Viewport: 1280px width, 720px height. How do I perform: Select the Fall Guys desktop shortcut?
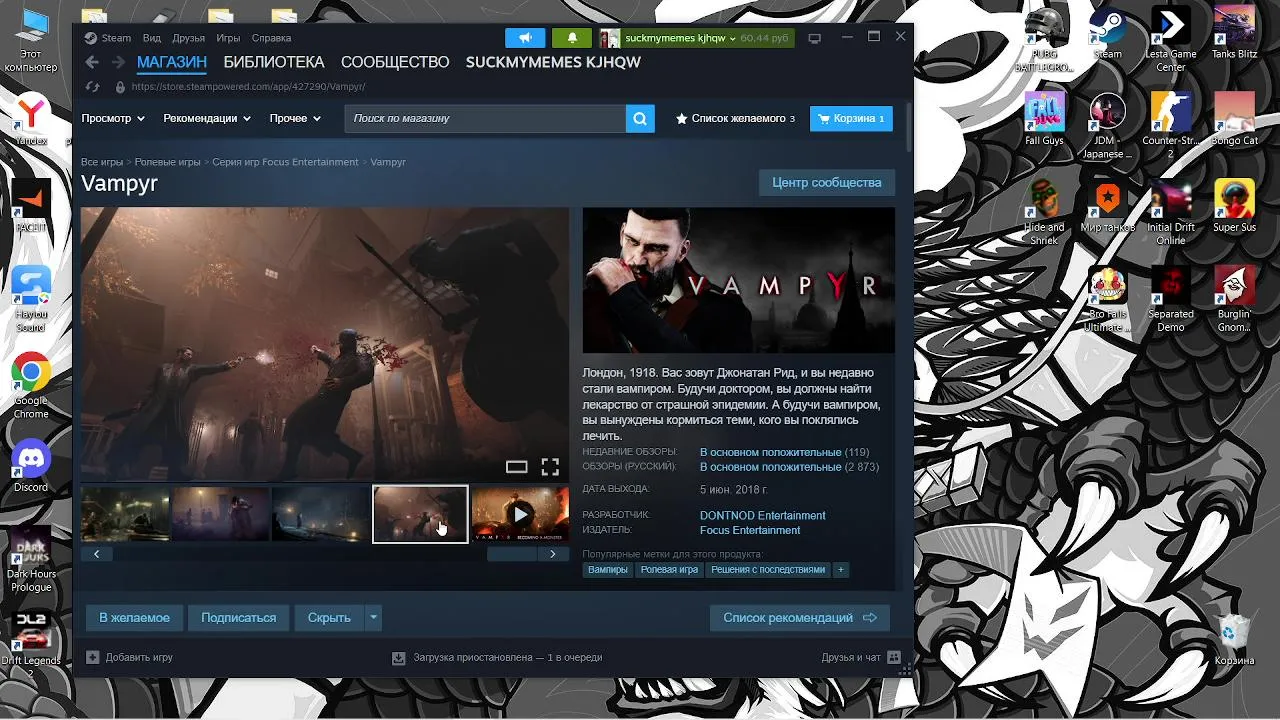click(1044, 120)
